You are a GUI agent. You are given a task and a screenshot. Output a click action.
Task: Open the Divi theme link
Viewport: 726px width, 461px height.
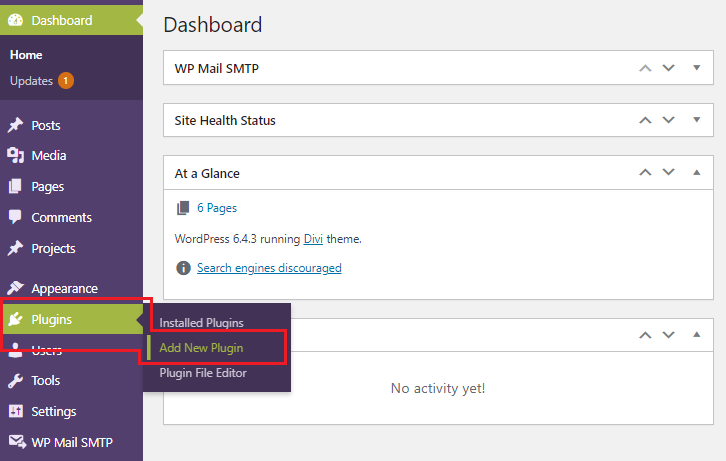313,239
